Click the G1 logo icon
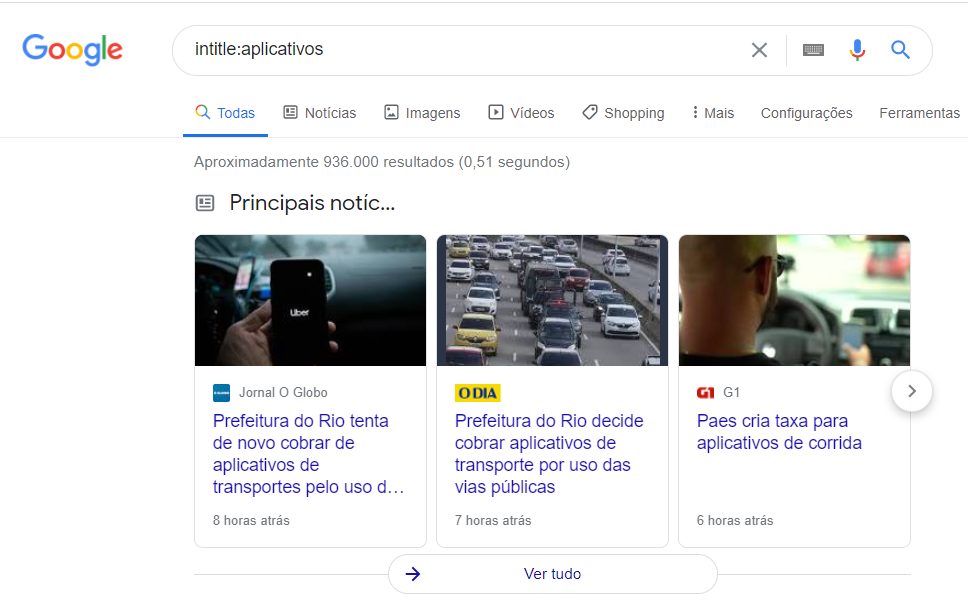 706,393
